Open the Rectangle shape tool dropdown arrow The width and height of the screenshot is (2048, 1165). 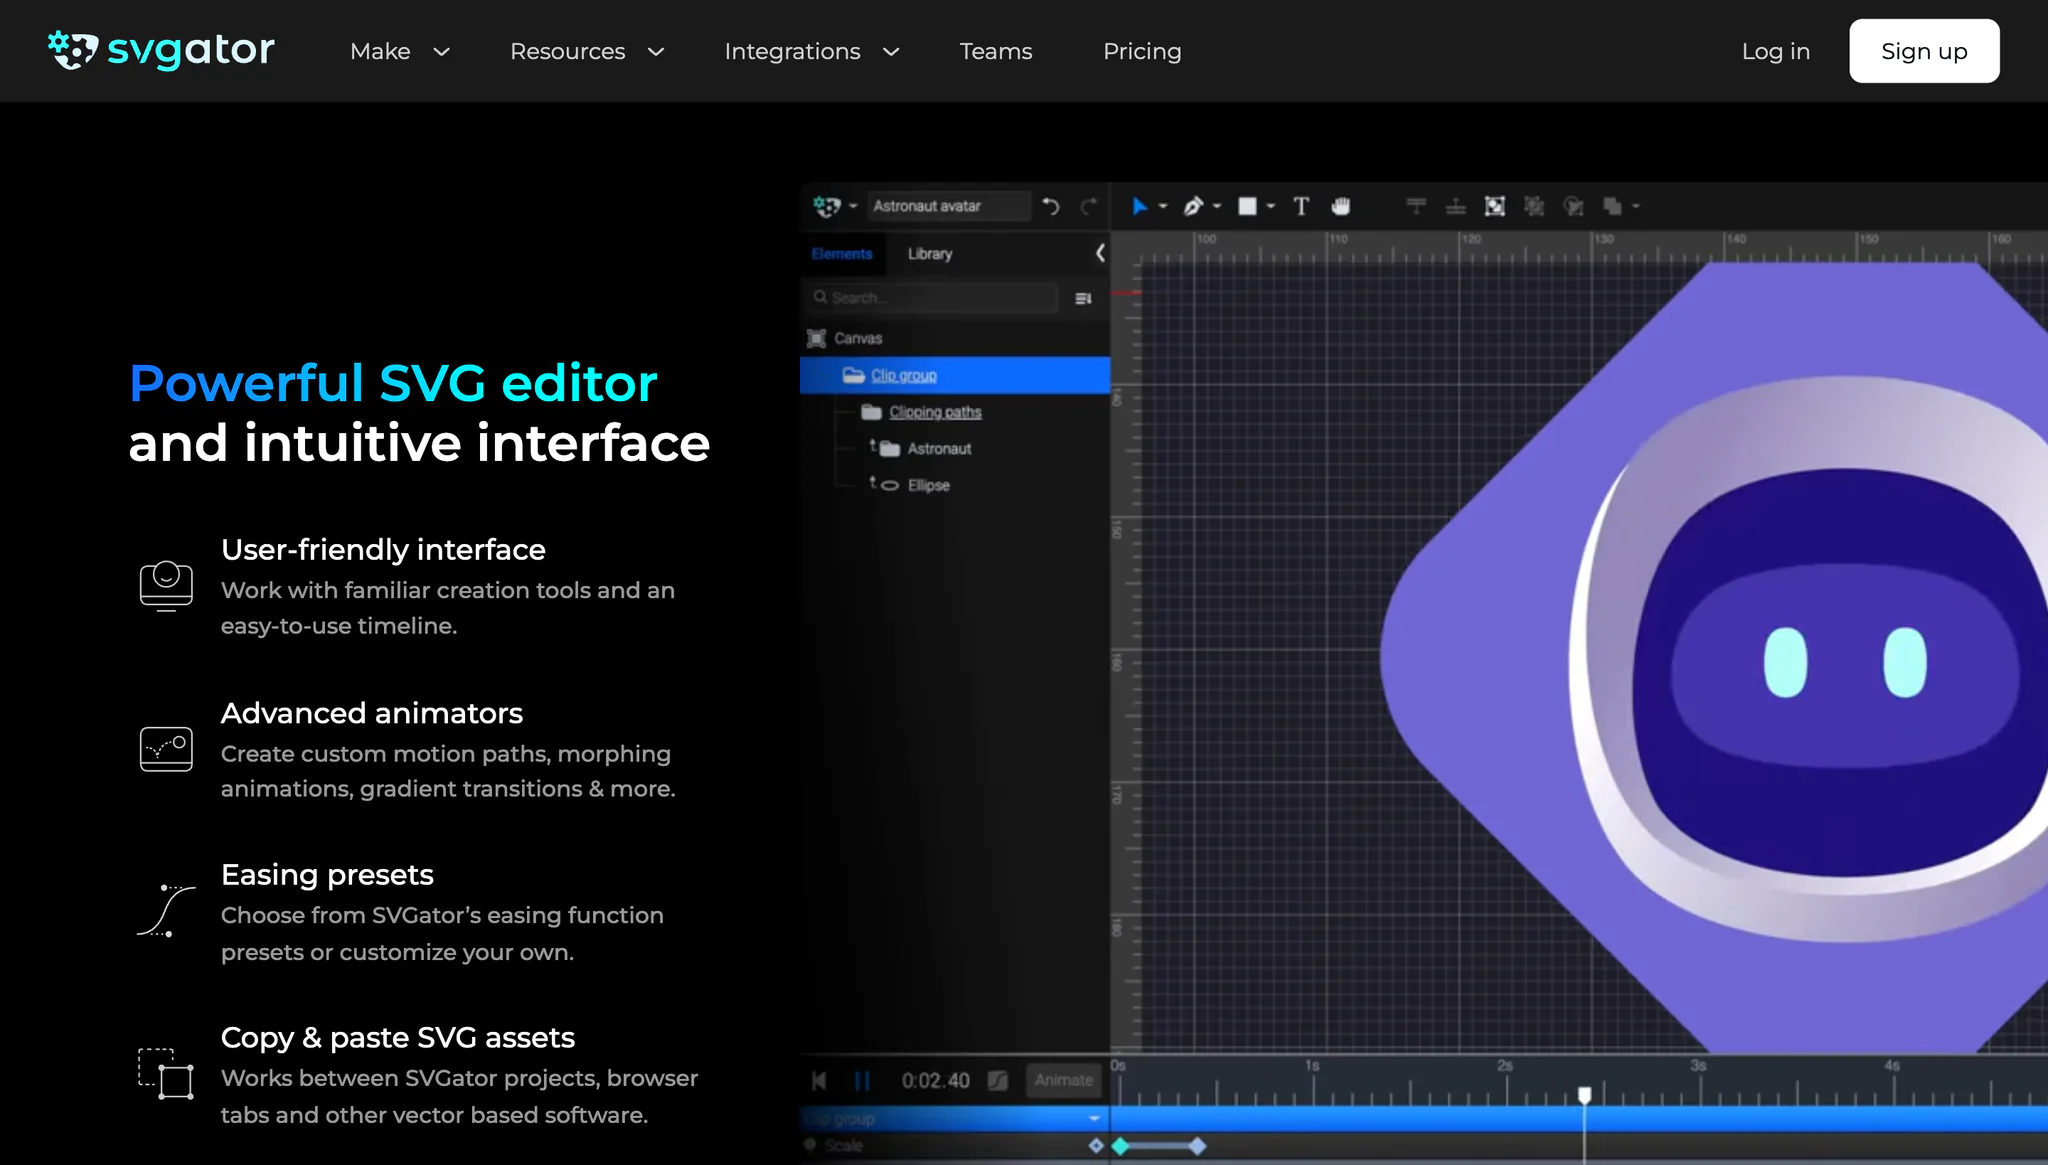(1271, 207)
